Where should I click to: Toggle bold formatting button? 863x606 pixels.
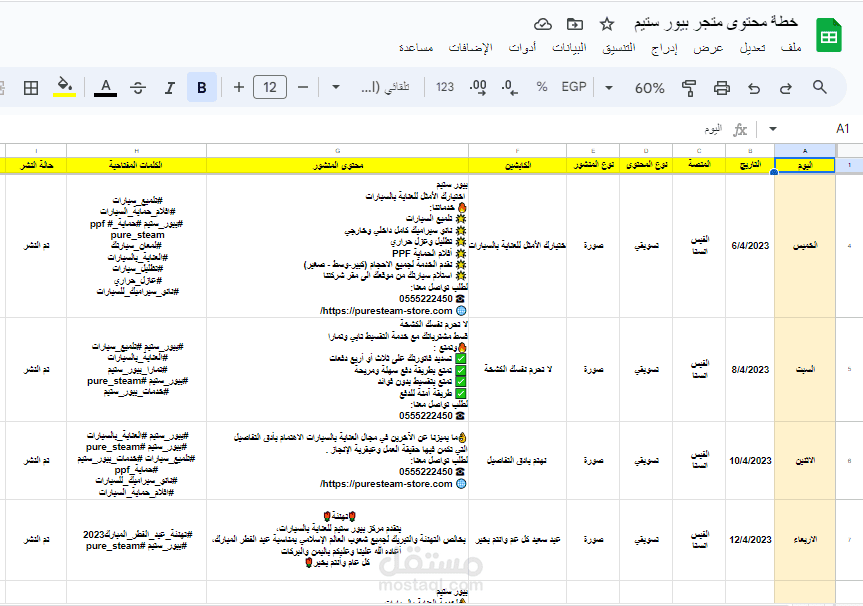(x=201, y=87)
